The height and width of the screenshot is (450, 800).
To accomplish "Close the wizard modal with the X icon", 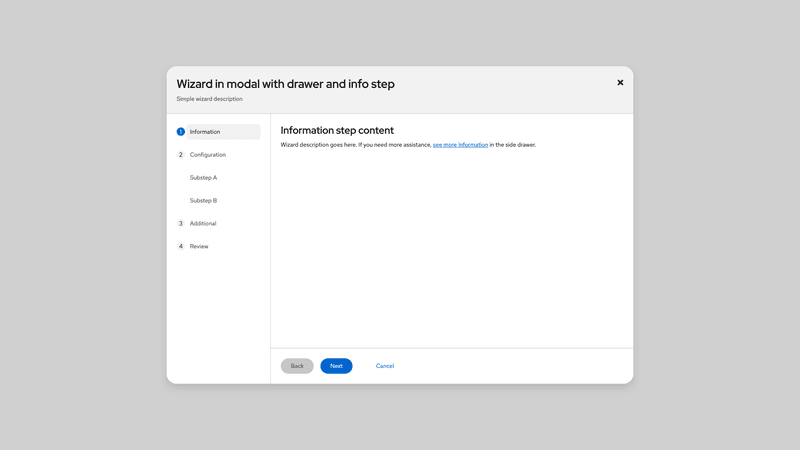I will [x=620, y=83].
